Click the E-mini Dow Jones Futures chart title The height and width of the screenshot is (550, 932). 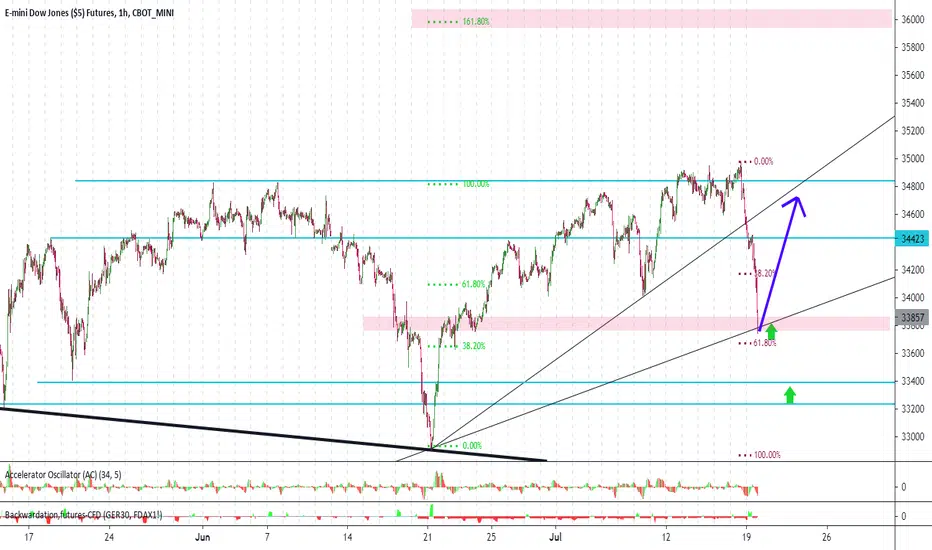89,12
